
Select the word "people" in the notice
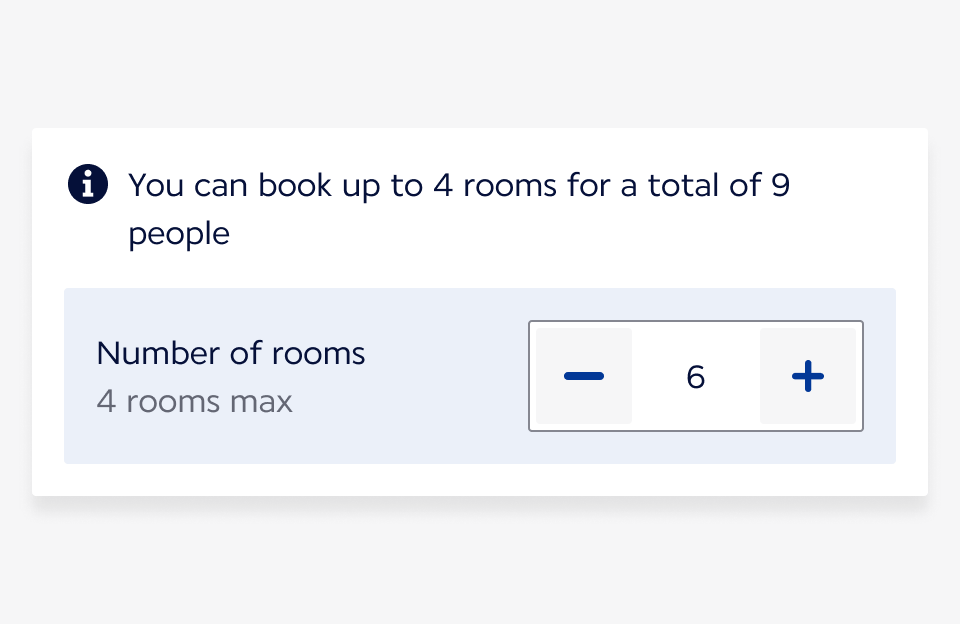pos(179,234)
